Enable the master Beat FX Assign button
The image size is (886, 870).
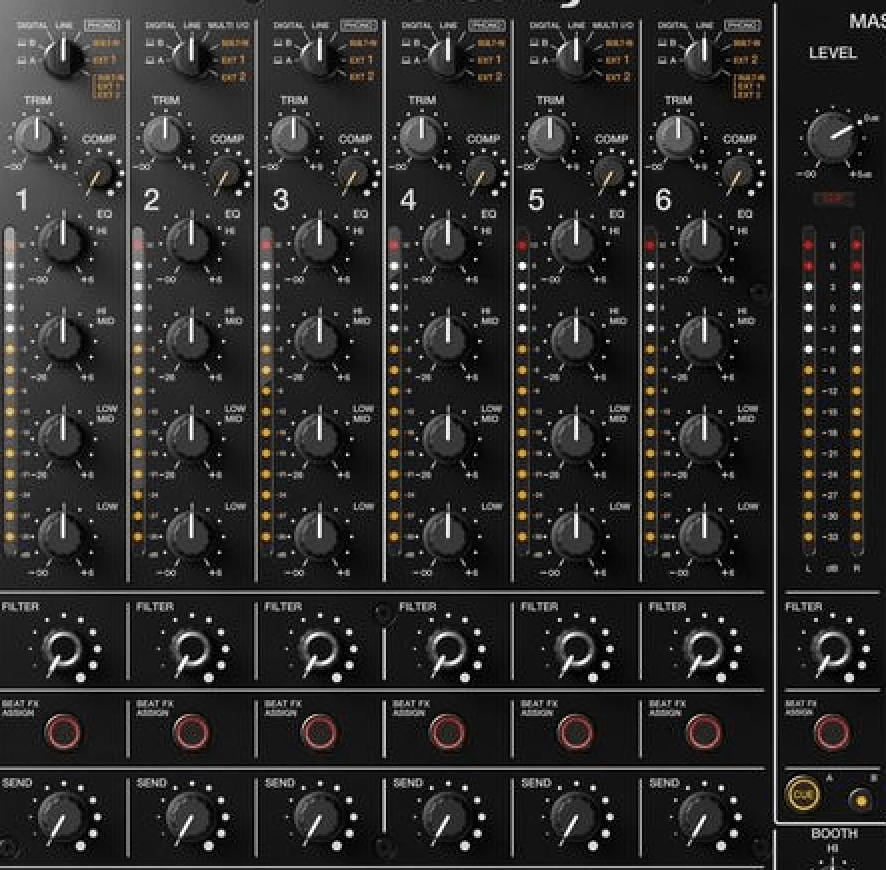click(x=830, y=732)
